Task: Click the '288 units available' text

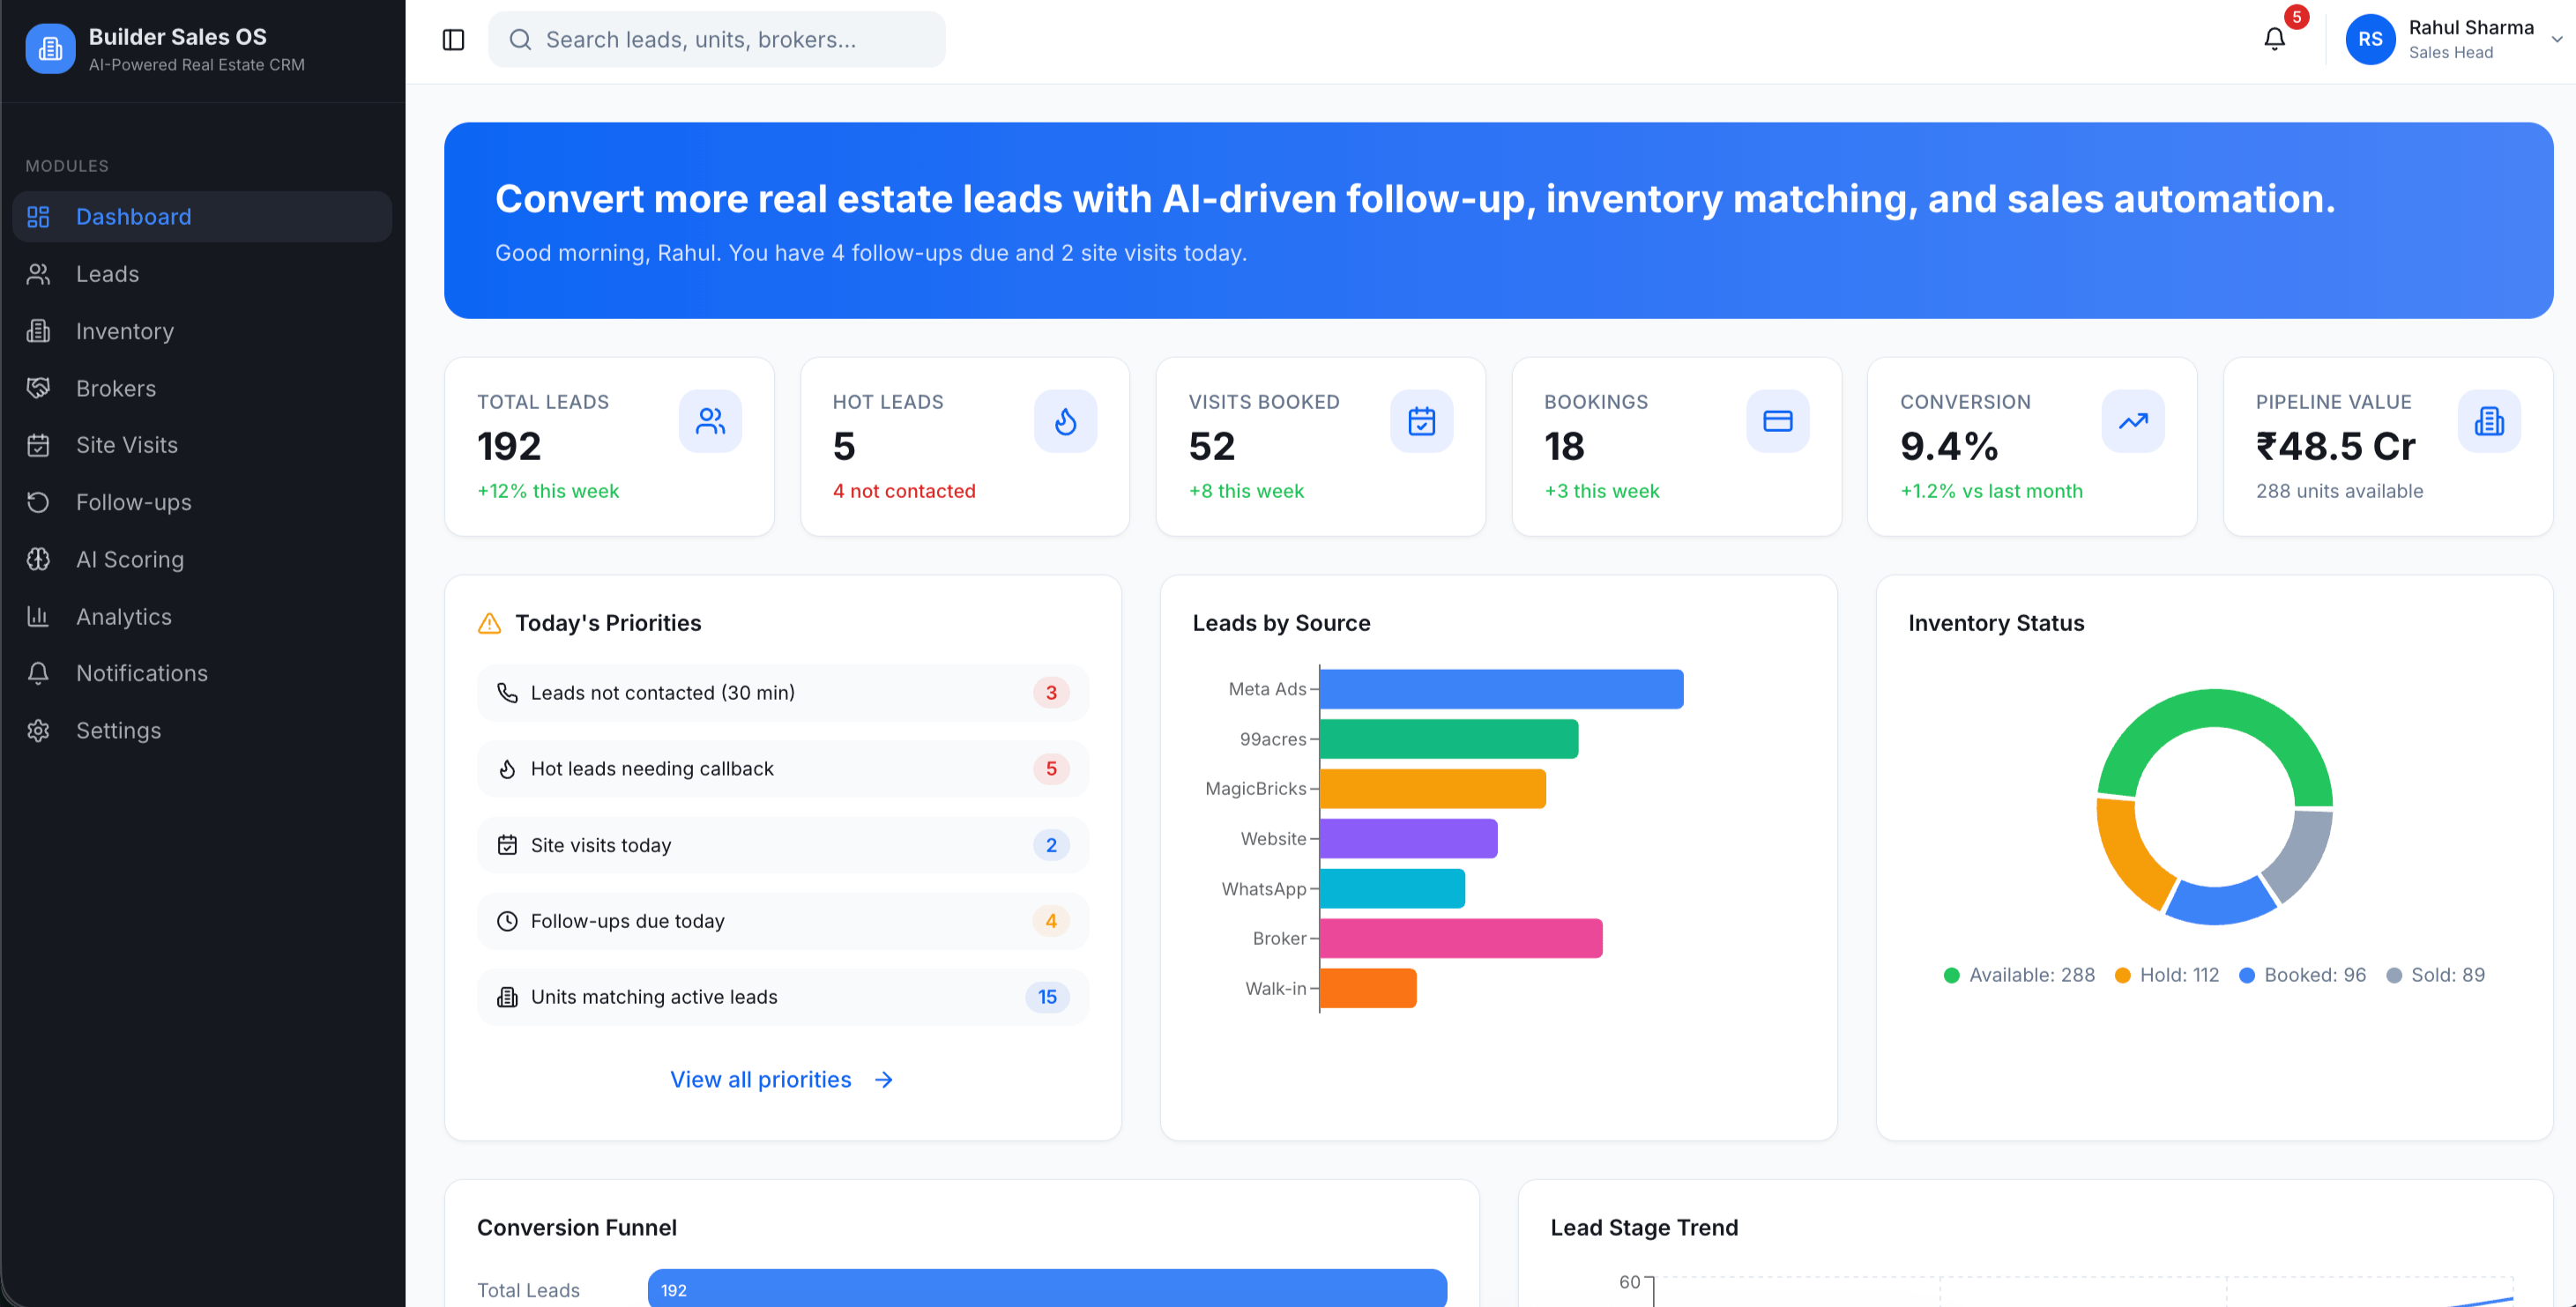Action: point(2339,491)
